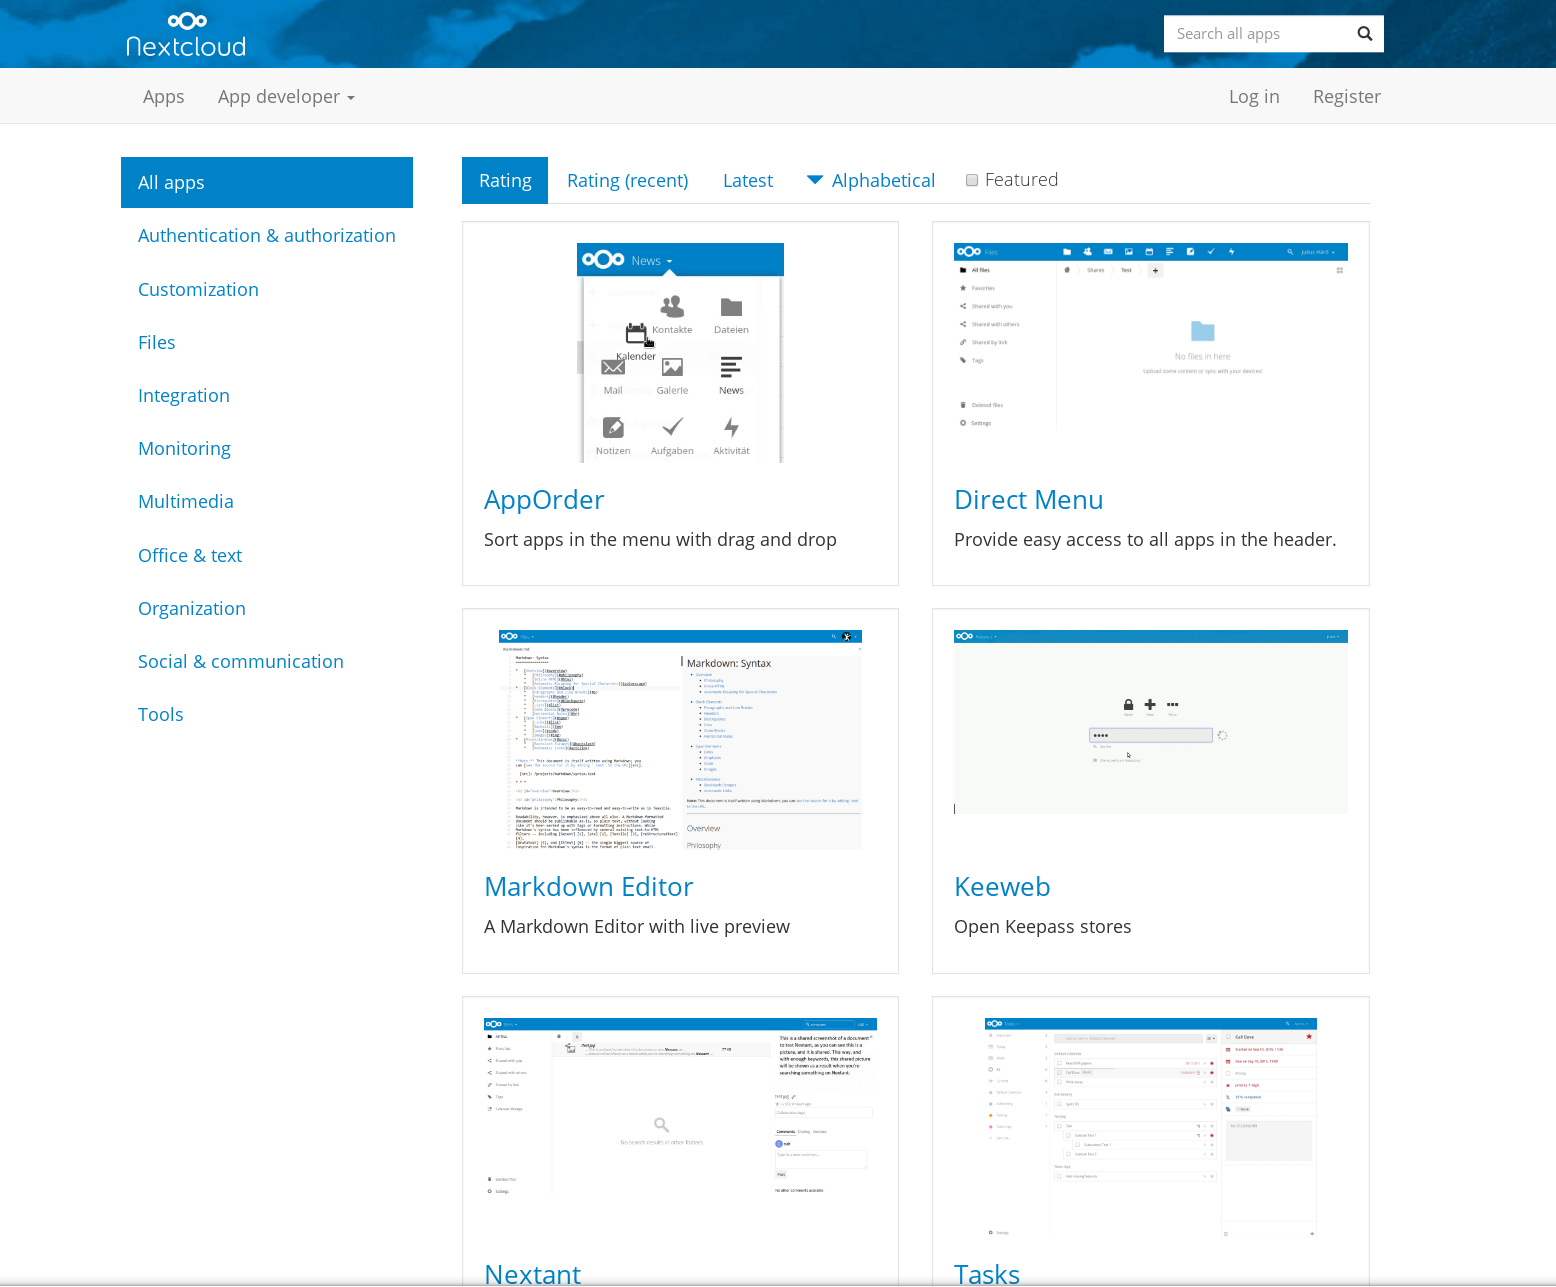Open the Integration category
This screenshot has height=1287, width=1556.
point(184,395)
